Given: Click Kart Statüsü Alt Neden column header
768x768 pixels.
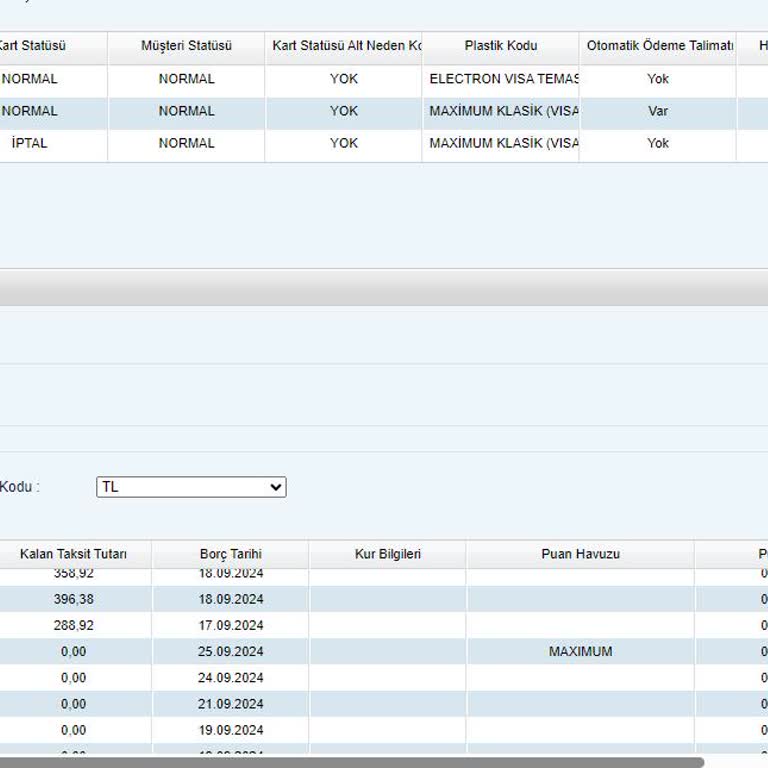Looking at the screenshot, I should [x=343, y=46].
